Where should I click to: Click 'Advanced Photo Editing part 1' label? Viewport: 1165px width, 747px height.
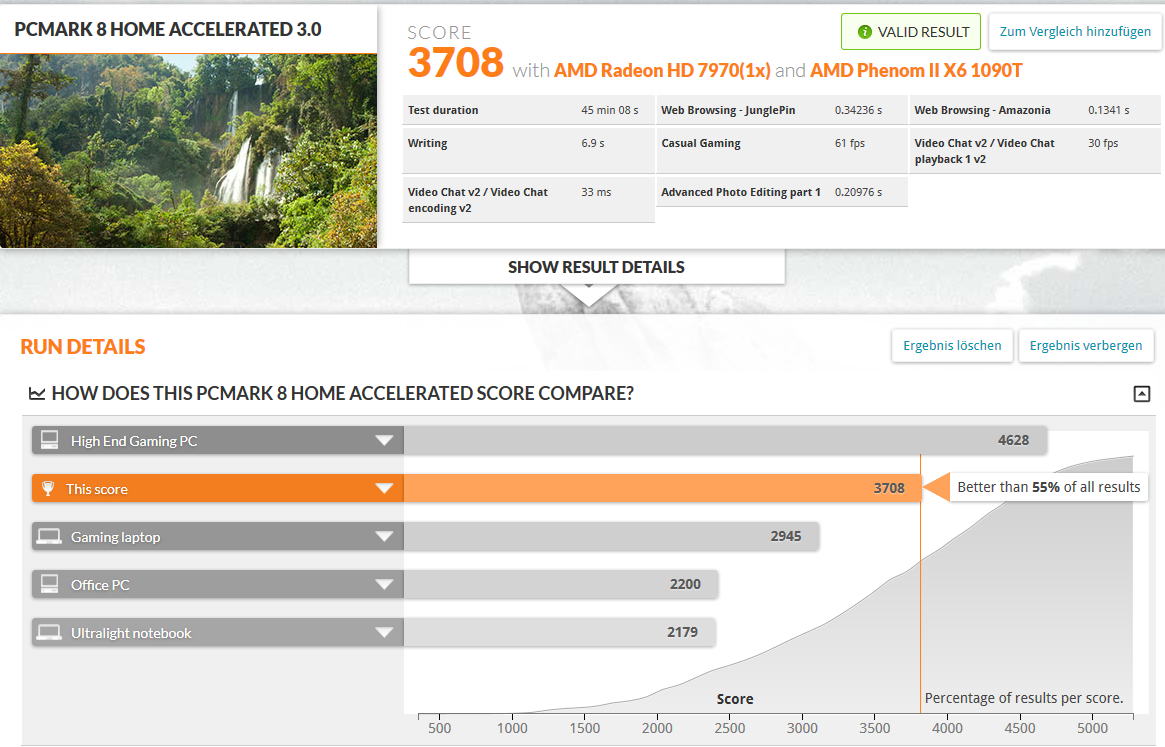click(741, 193)
